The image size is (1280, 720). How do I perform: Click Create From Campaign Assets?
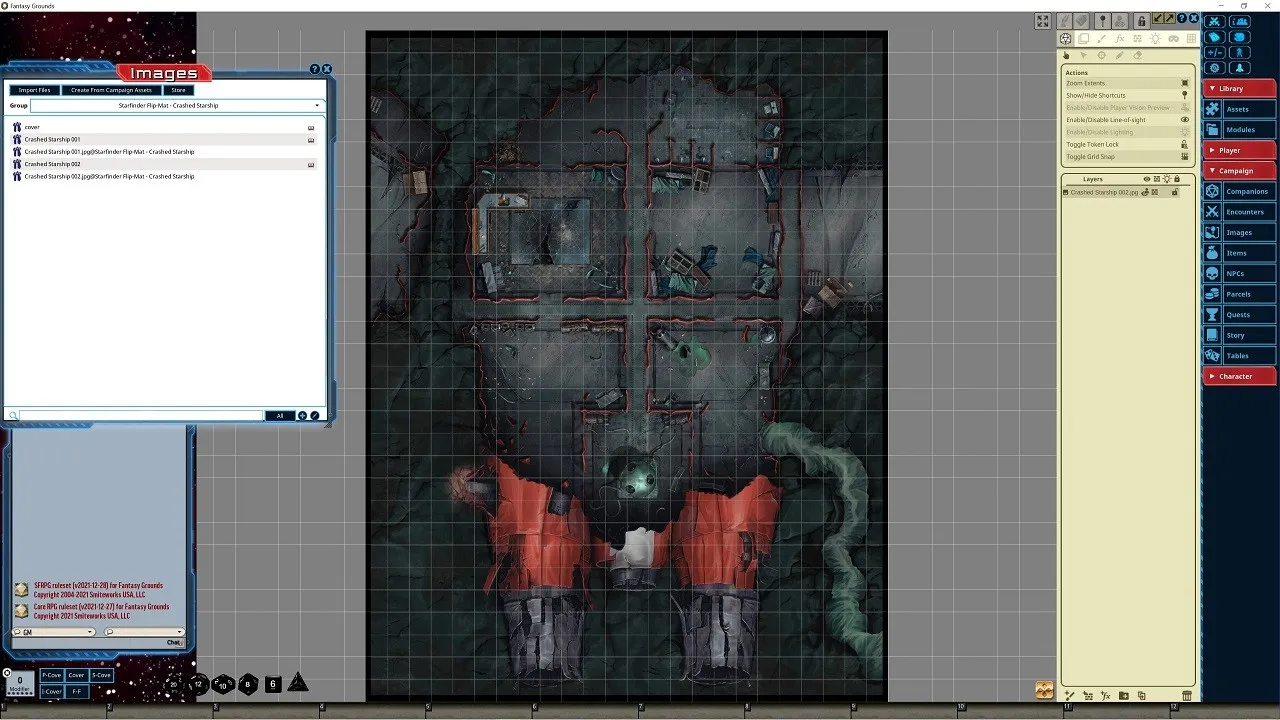111,90
